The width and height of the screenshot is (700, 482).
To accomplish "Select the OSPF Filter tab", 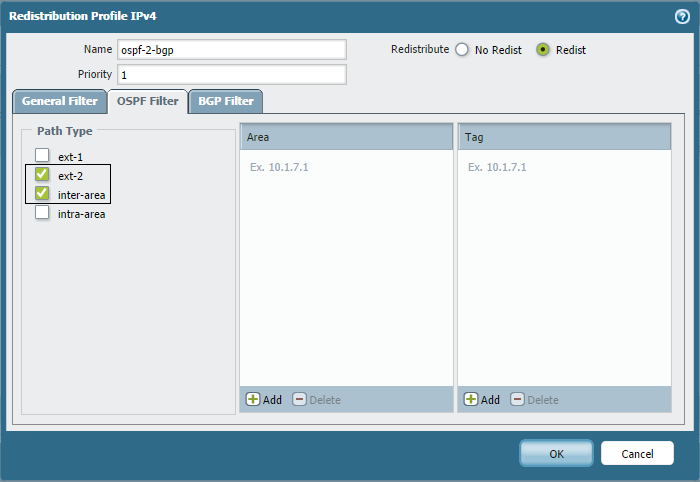I will 148,101.
